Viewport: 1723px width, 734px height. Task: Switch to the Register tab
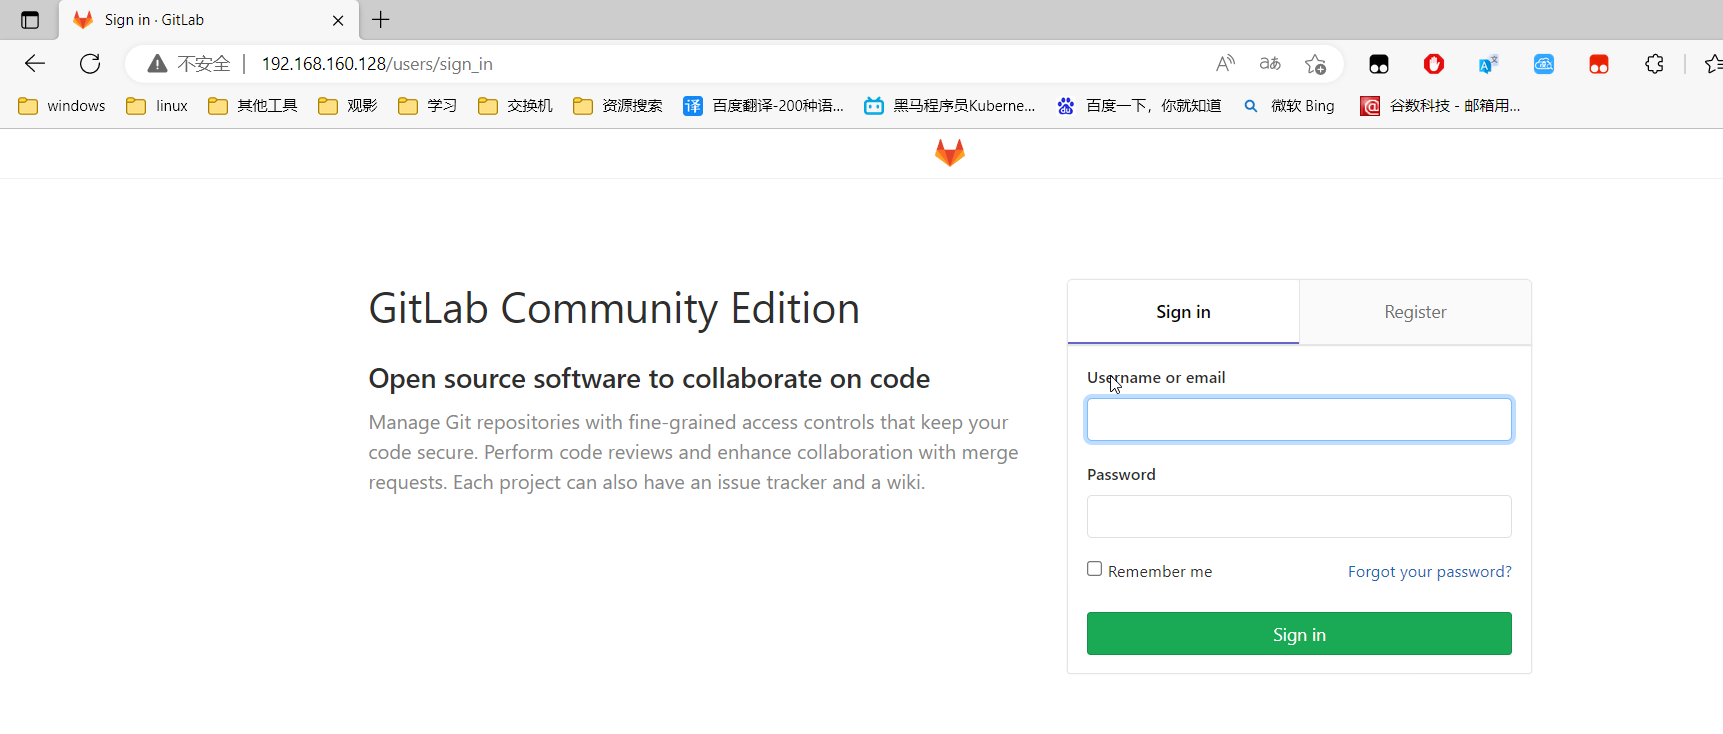click(x=1415, y=312)
